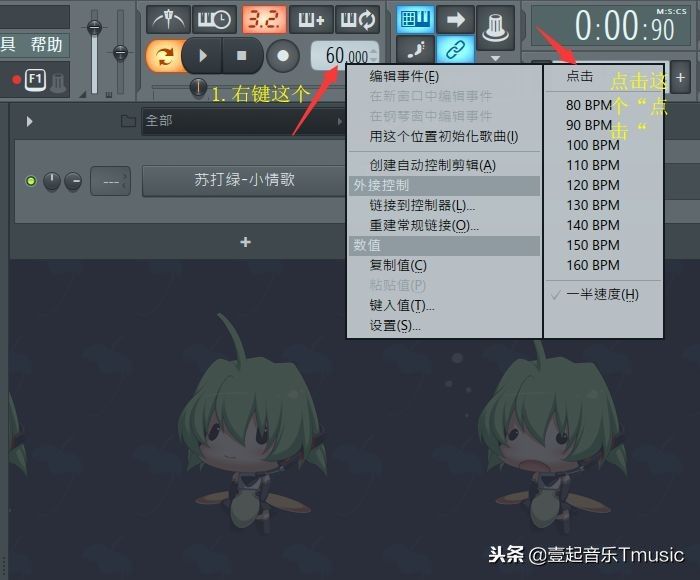700x580 pixels.
Task: Choose 用这个位置初始化歌曲(I)
Action: (444, 136)
